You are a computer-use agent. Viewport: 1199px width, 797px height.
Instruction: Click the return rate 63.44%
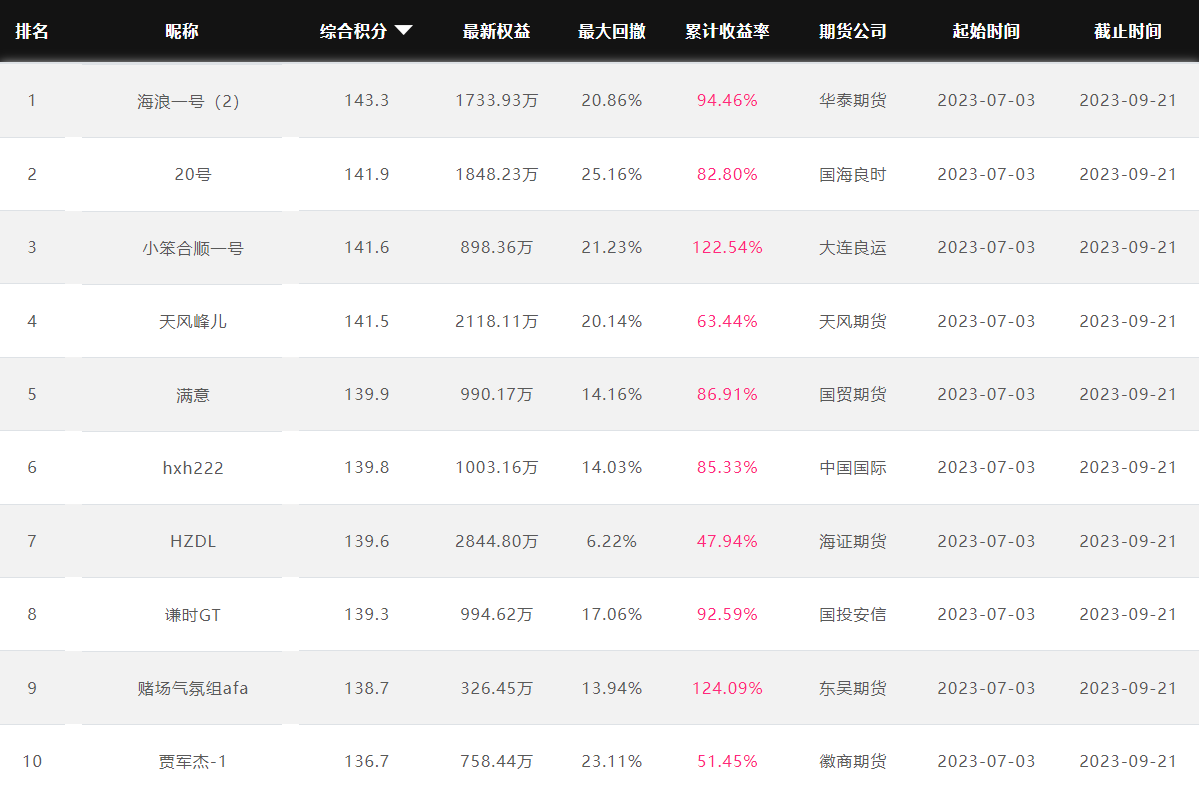coord(727,321)
